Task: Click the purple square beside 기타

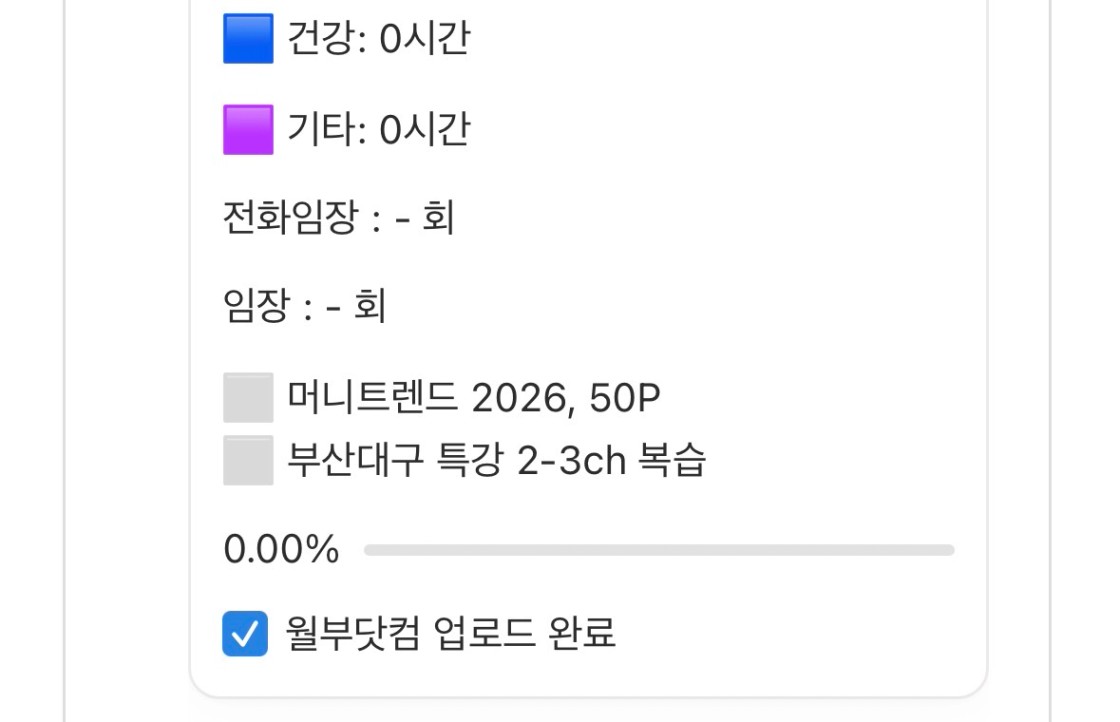Action: coord(248,130)
